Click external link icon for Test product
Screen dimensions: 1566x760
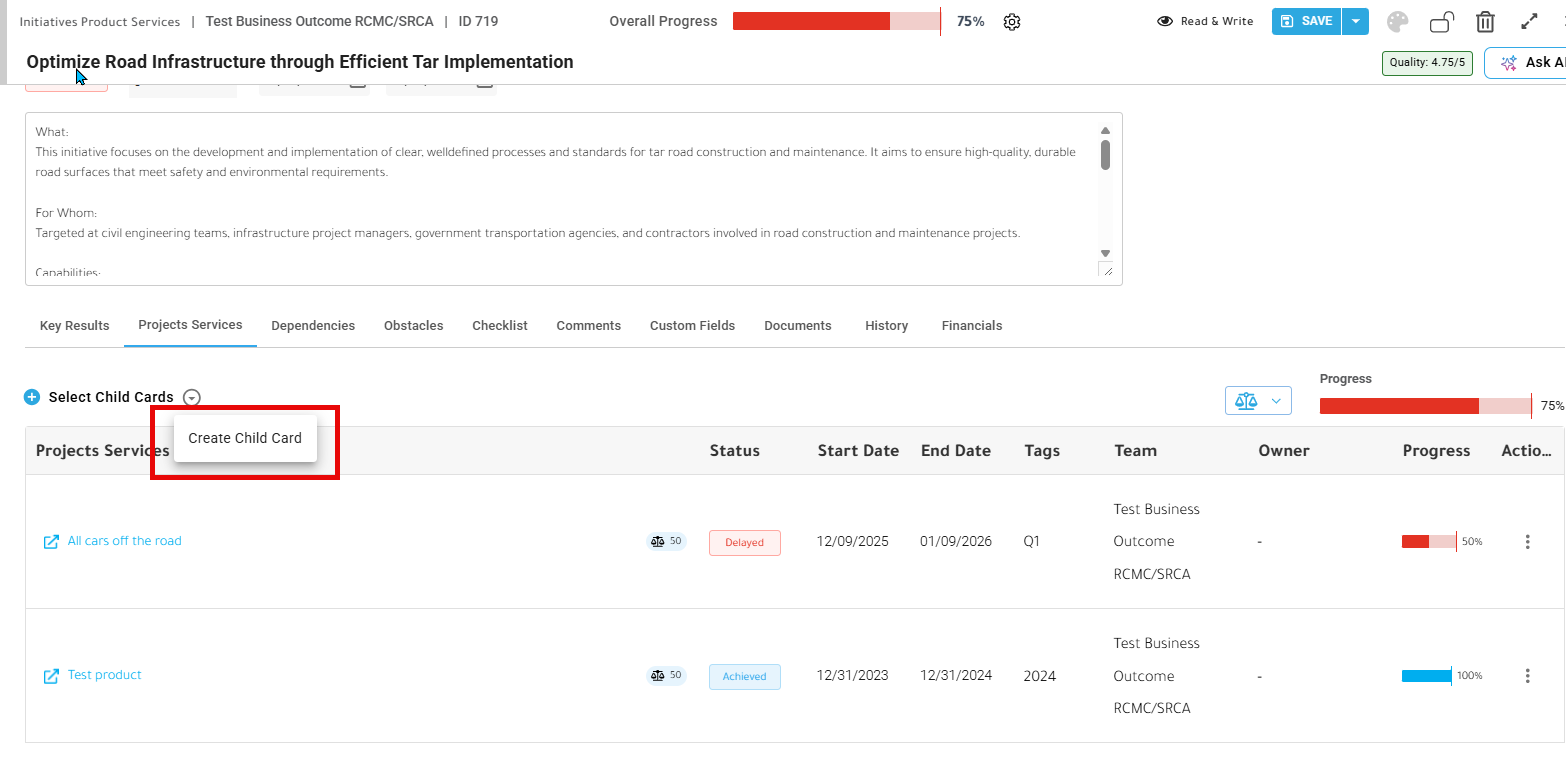[x=51, y=676]
